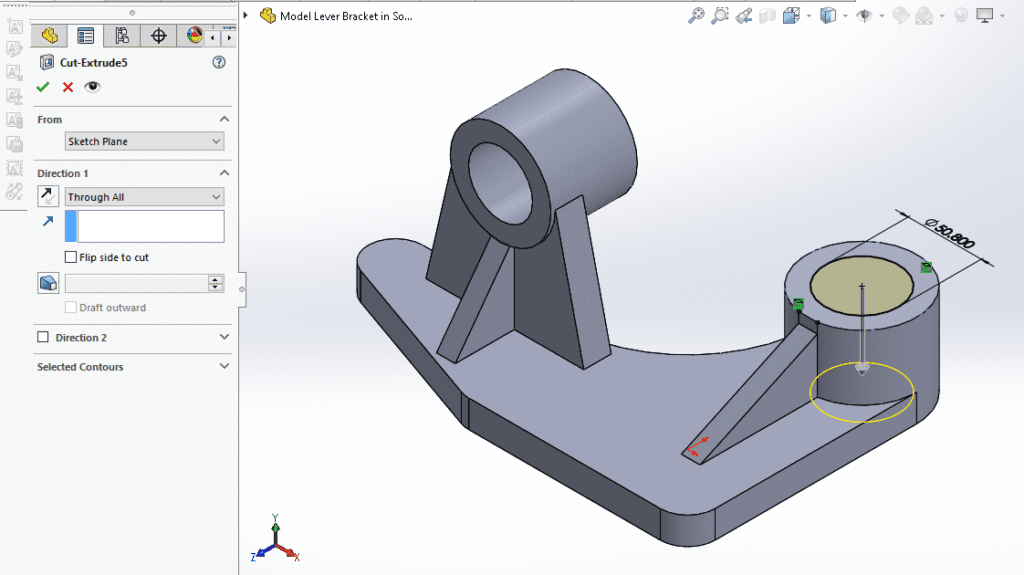
Task: Click the Cut-Extrude5 feature icon
Action: [x=47, y=63]
